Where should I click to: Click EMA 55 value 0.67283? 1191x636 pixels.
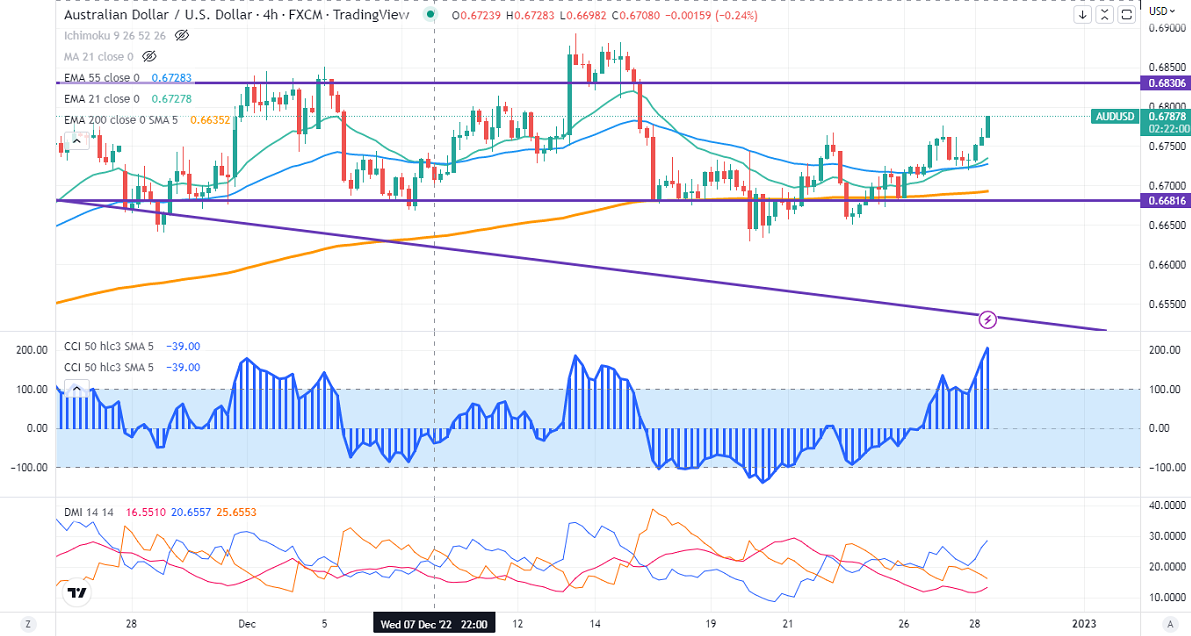tap(172, 78)
